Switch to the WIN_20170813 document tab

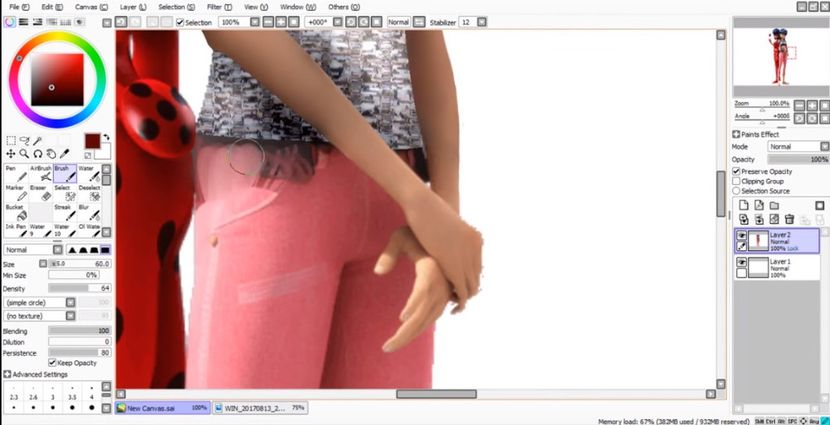(260, 408)
